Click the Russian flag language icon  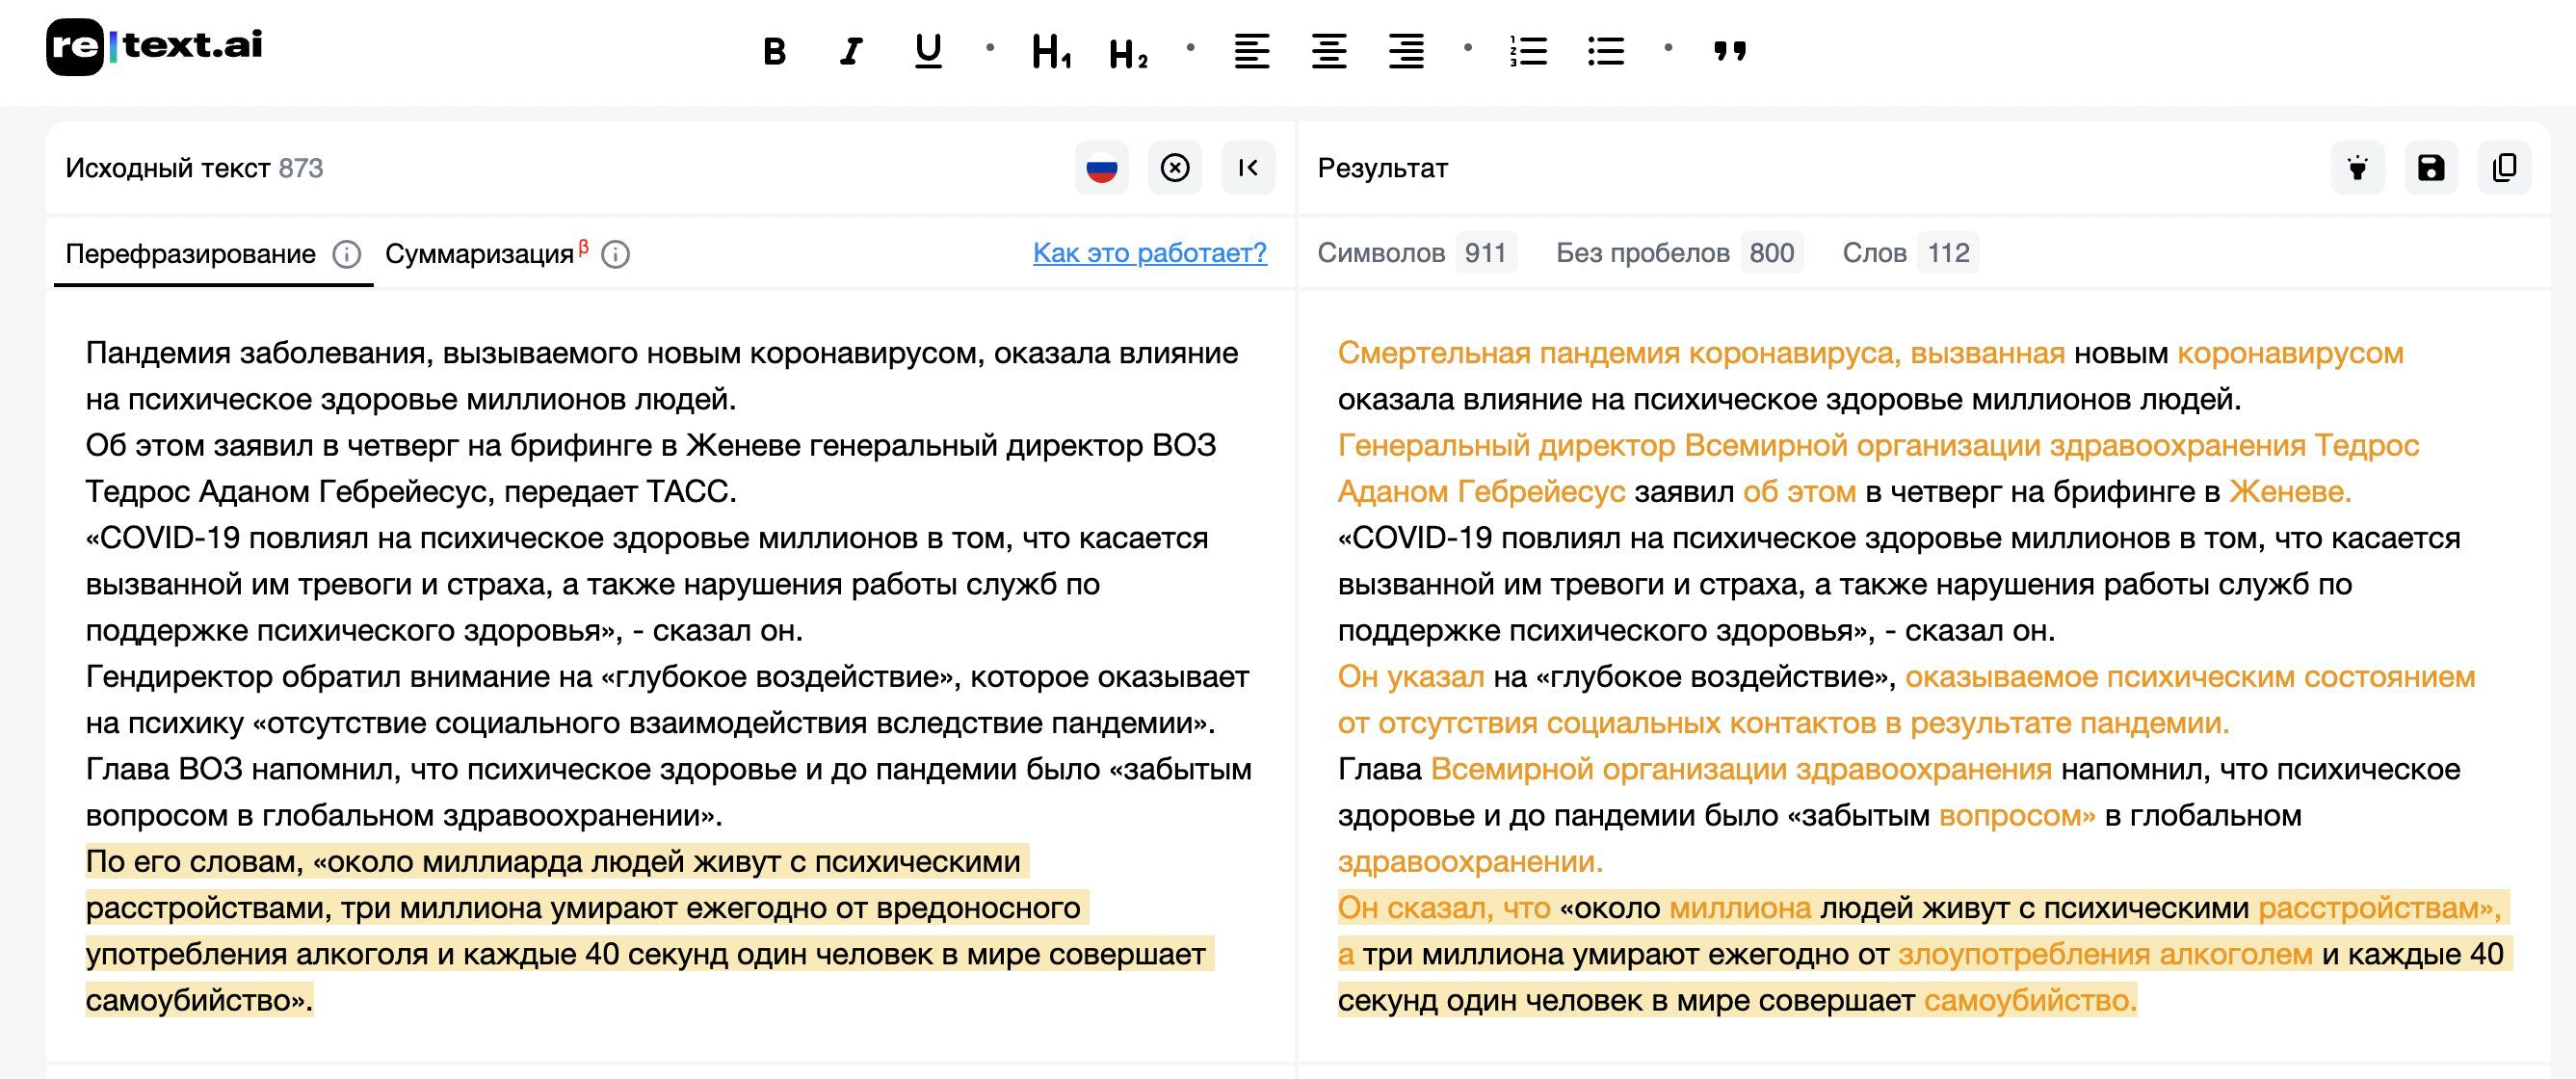click(1099, 168)
